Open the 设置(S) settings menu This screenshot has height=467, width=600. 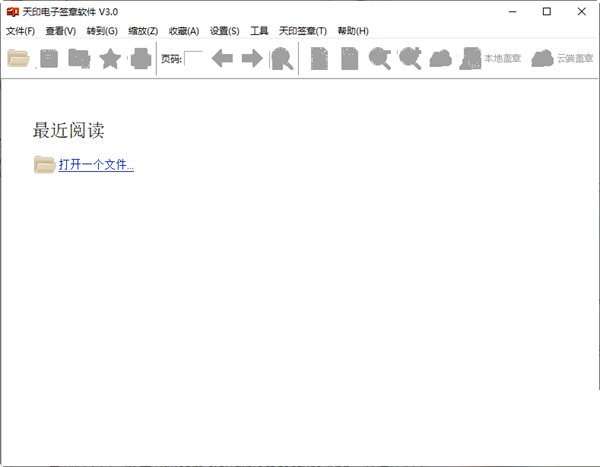[x=224, y=31]
